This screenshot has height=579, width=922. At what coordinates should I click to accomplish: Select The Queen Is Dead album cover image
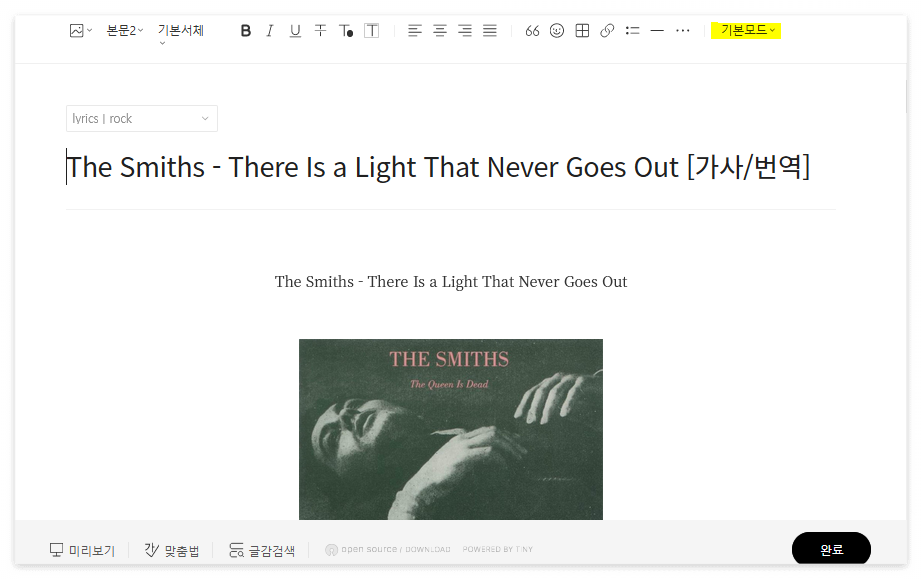(x=451, y=429)
